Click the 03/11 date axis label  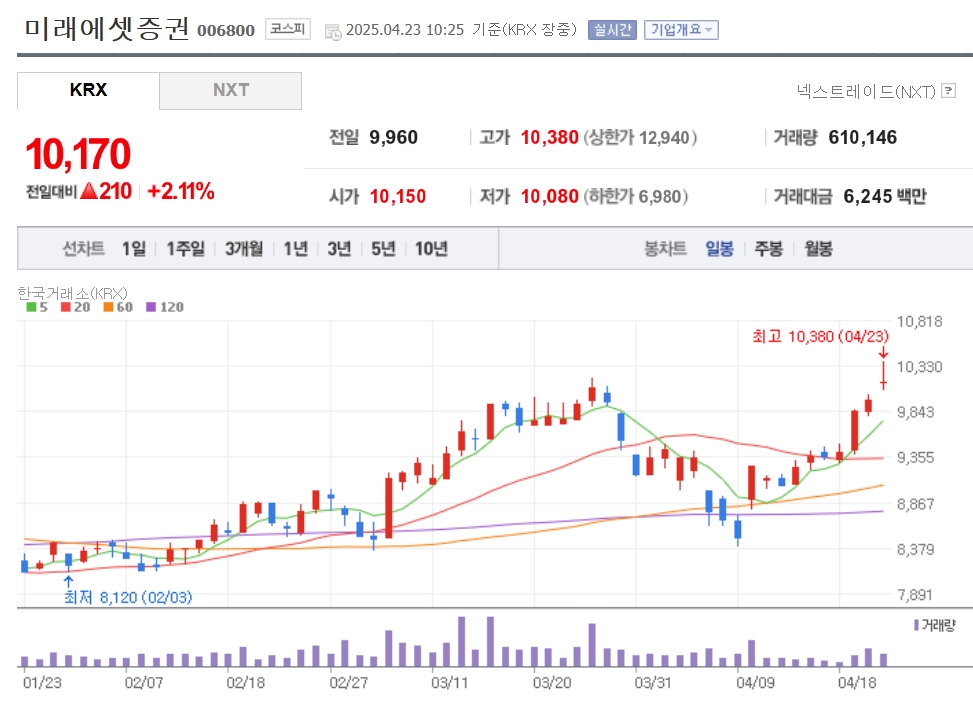pyautogui.click(x=449, y=683)
